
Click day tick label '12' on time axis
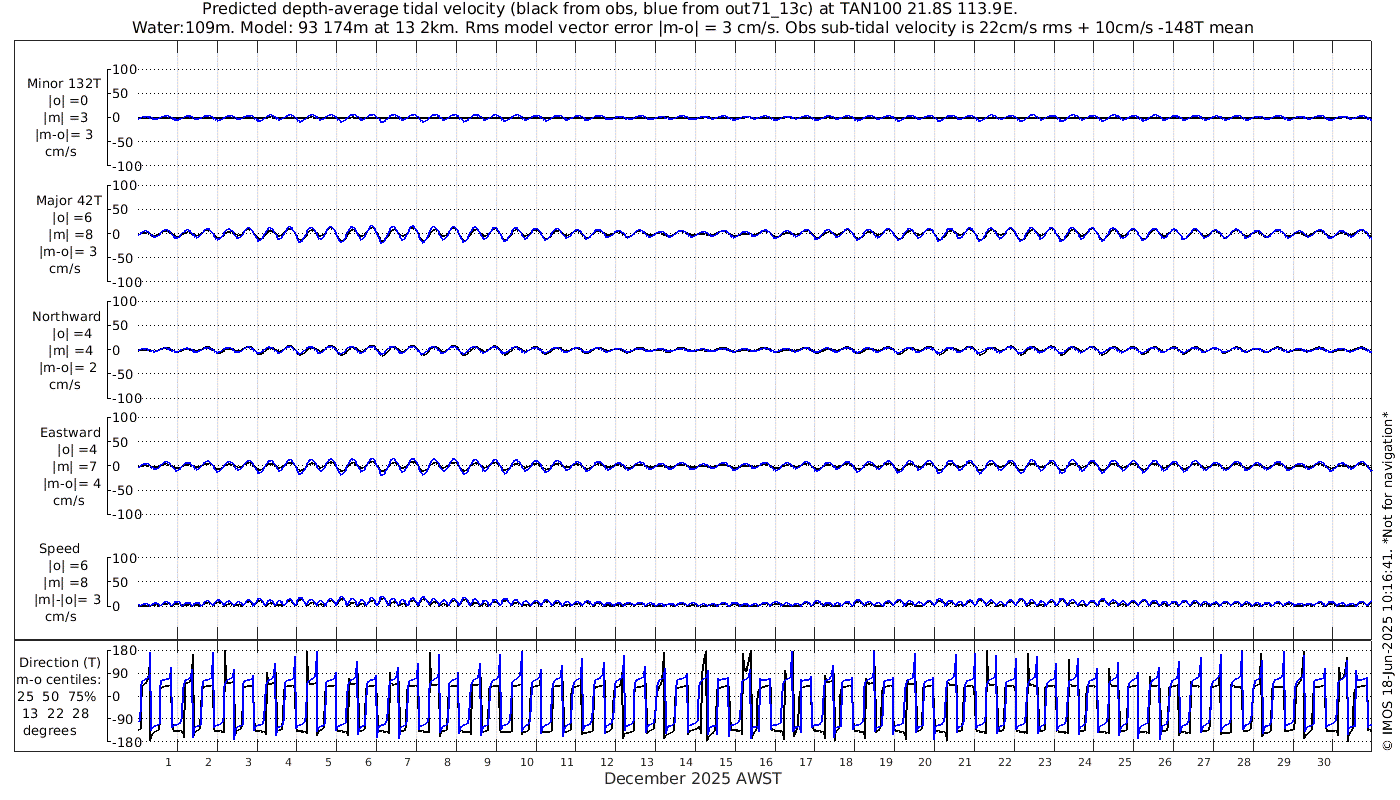point(607,762)
